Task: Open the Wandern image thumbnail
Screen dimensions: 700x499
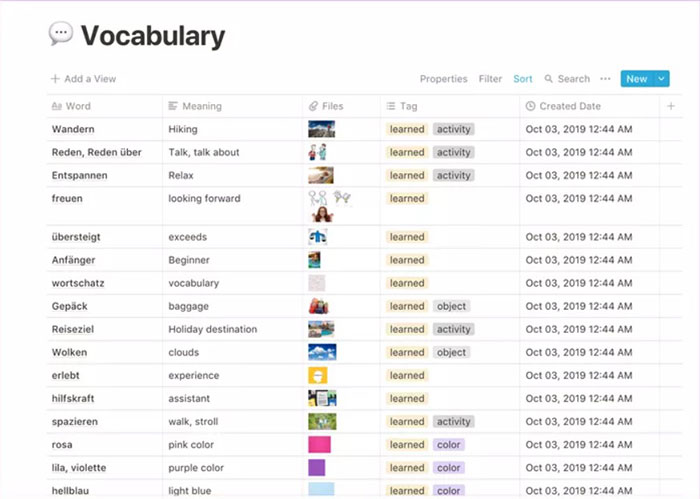Action: point(321,129)
